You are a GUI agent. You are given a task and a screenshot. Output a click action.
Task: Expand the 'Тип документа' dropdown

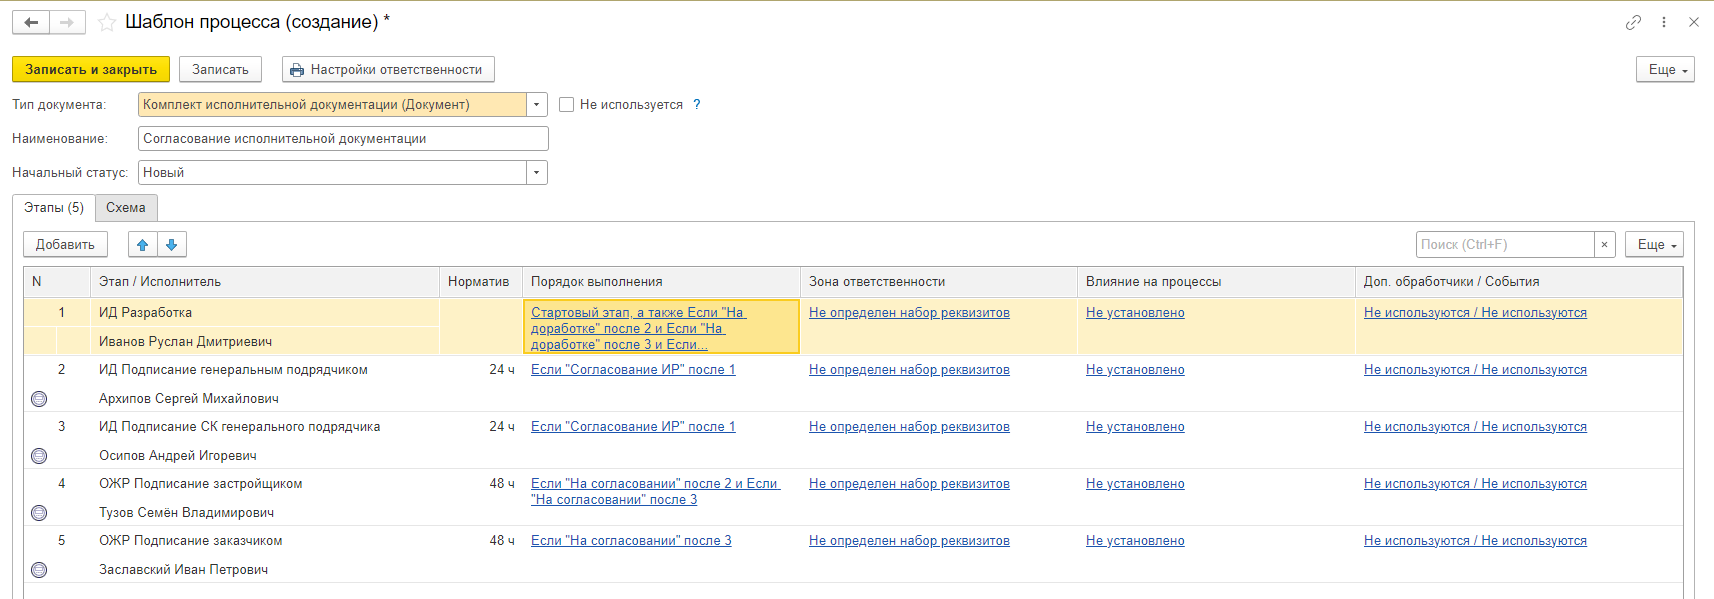tap(537, 104)
